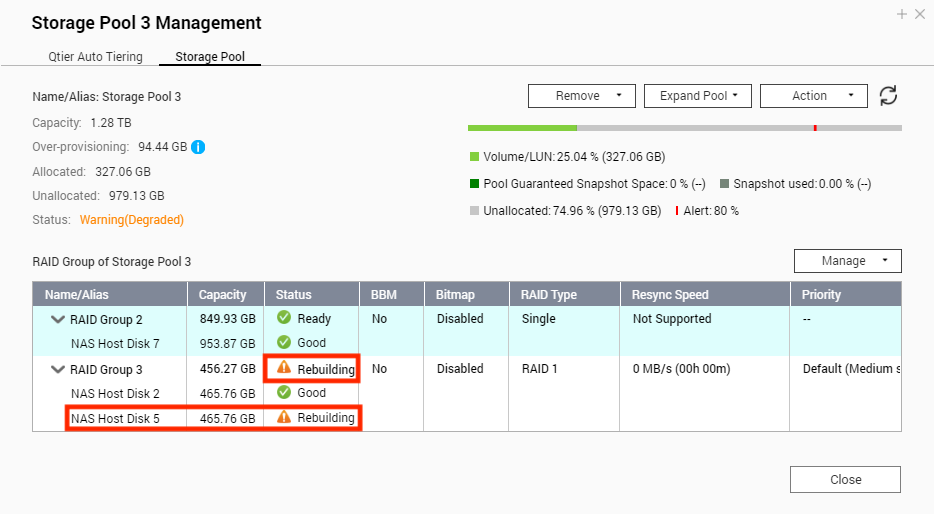Screen dimensions: 934x514
Task: Click green check icon beside Ready status
Action: [x=284, y=317]
